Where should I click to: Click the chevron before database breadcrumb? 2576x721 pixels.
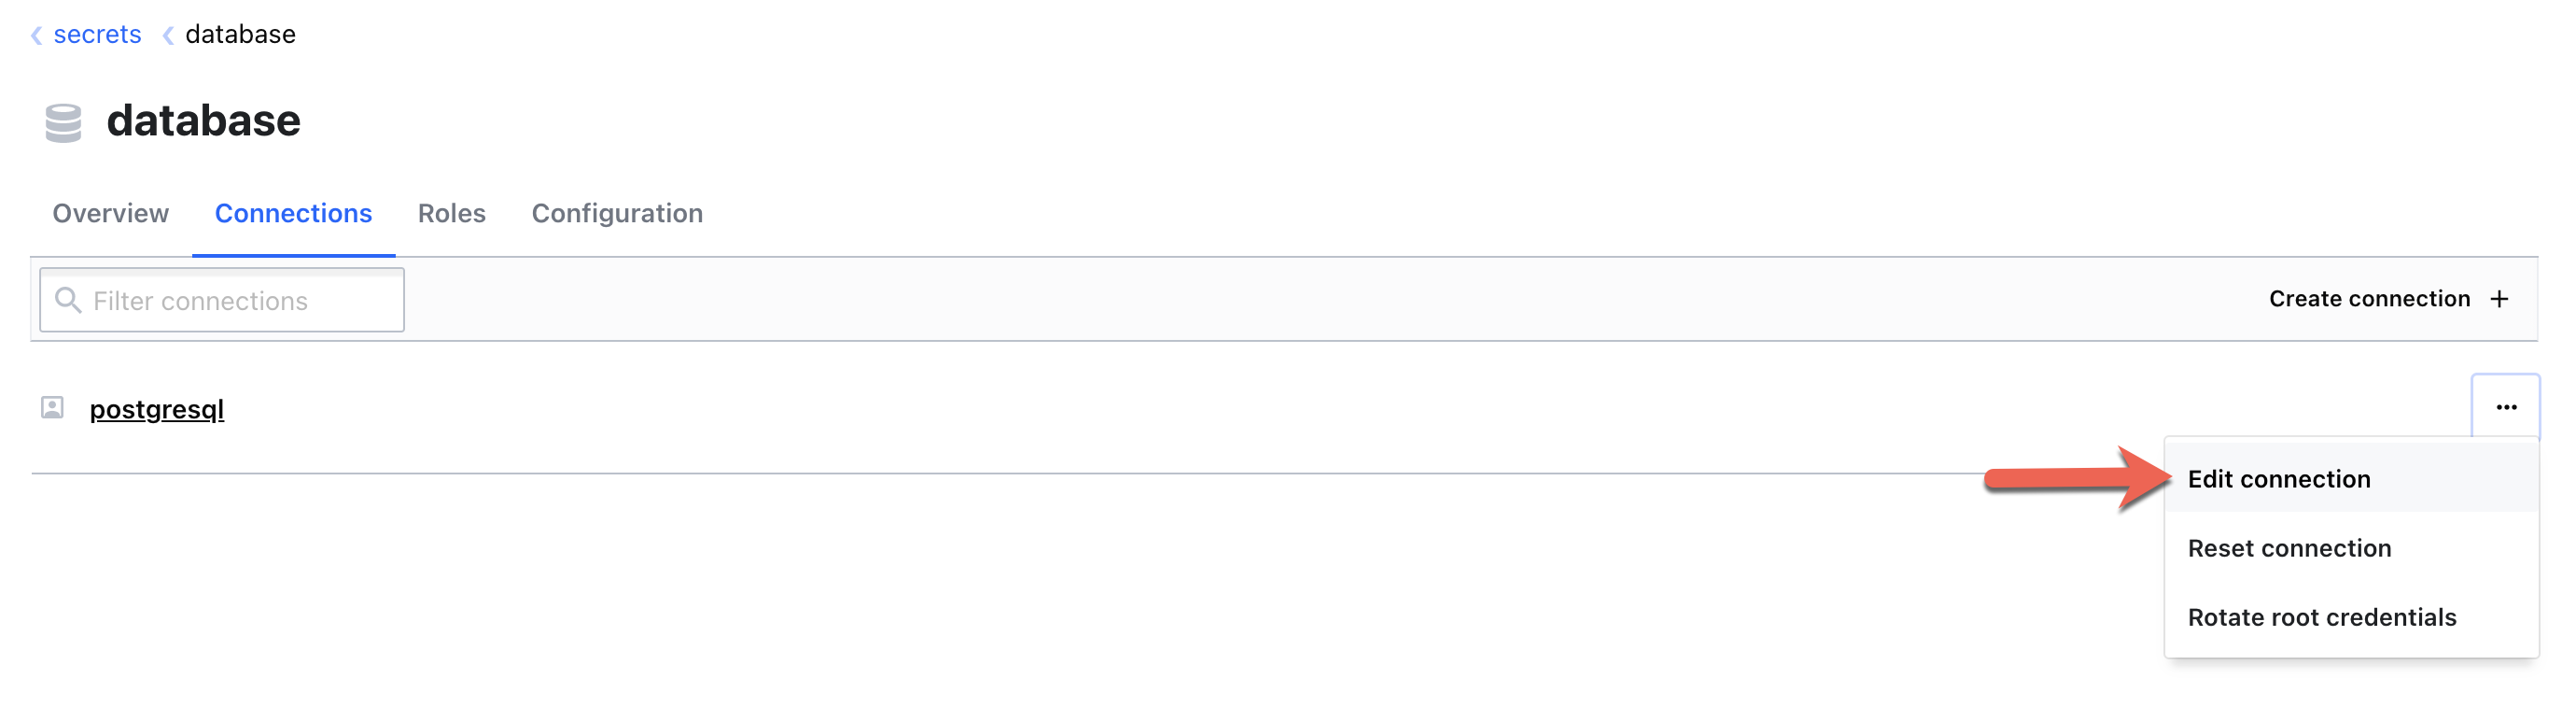tap(168, 36)
